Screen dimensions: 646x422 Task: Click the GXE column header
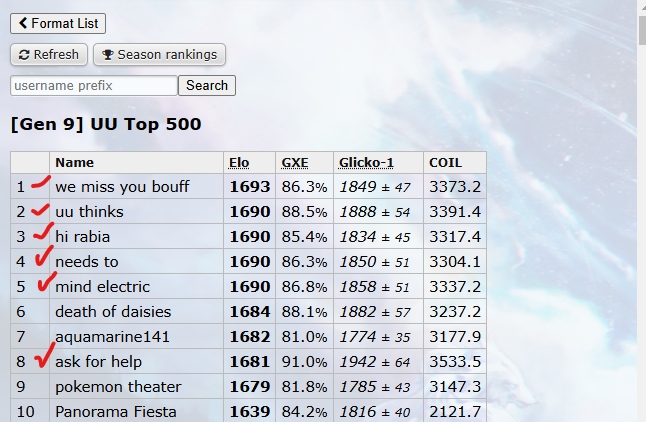click(295, 162)
